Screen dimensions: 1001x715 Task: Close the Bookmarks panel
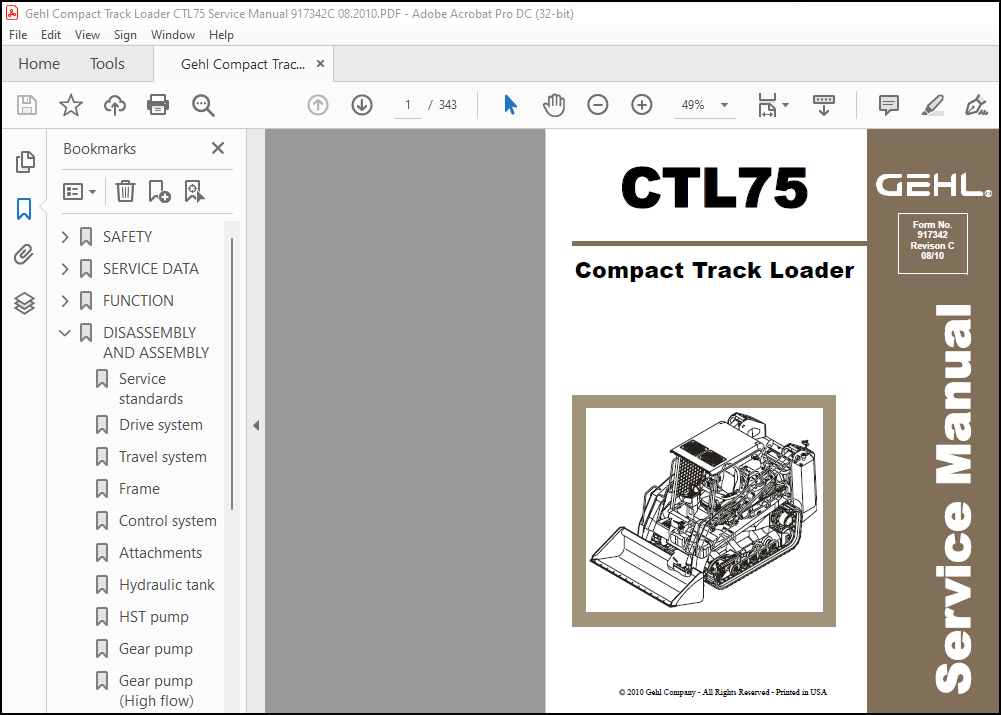218,148
